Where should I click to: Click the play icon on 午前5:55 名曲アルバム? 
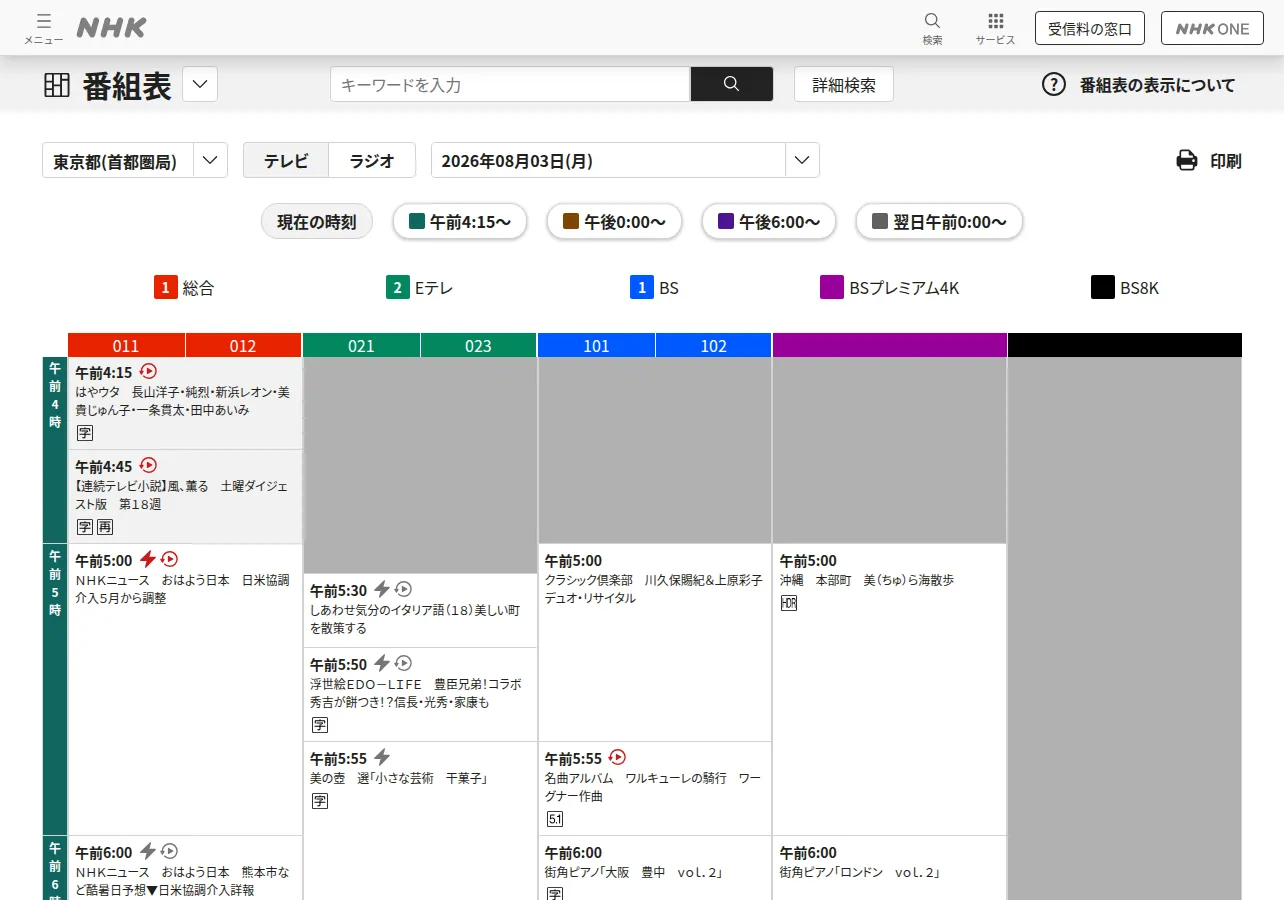click(x=617, y=757)
